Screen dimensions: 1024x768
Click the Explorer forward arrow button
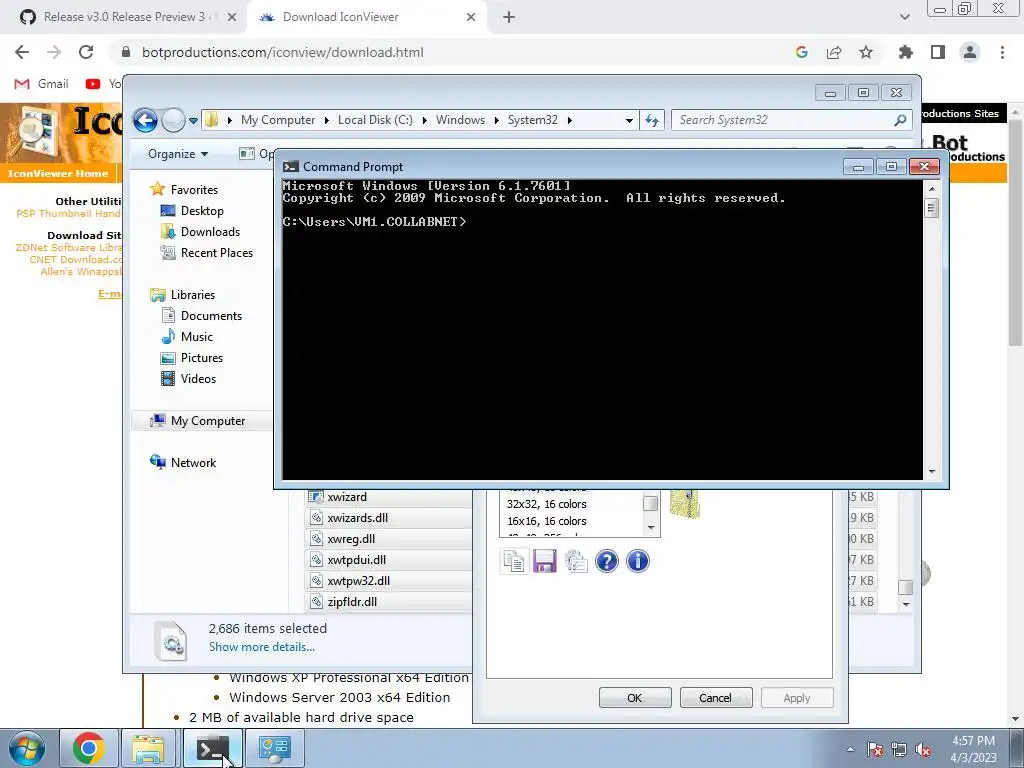click(173, 120)
